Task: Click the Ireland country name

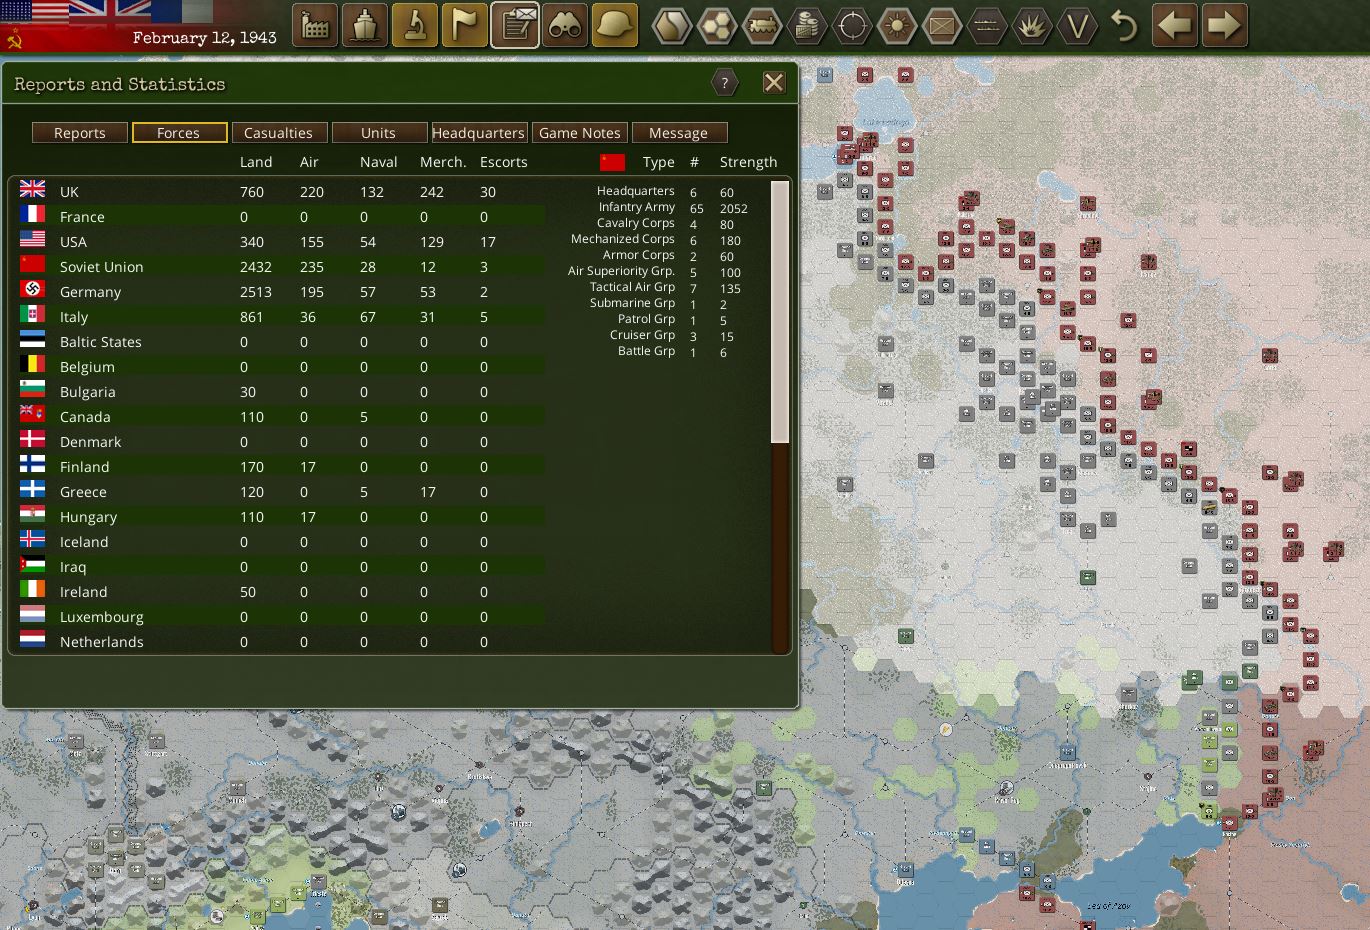Action: click(x=83, y=592)
